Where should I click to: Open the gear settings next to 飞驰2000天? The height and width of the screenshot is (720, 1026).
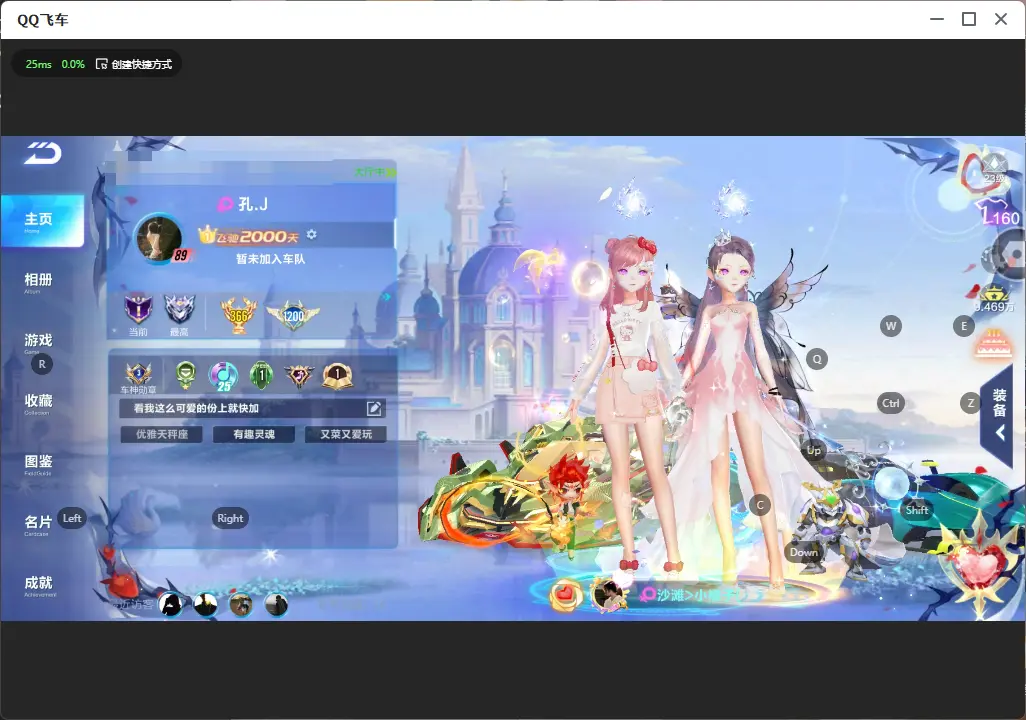(312, 234)
